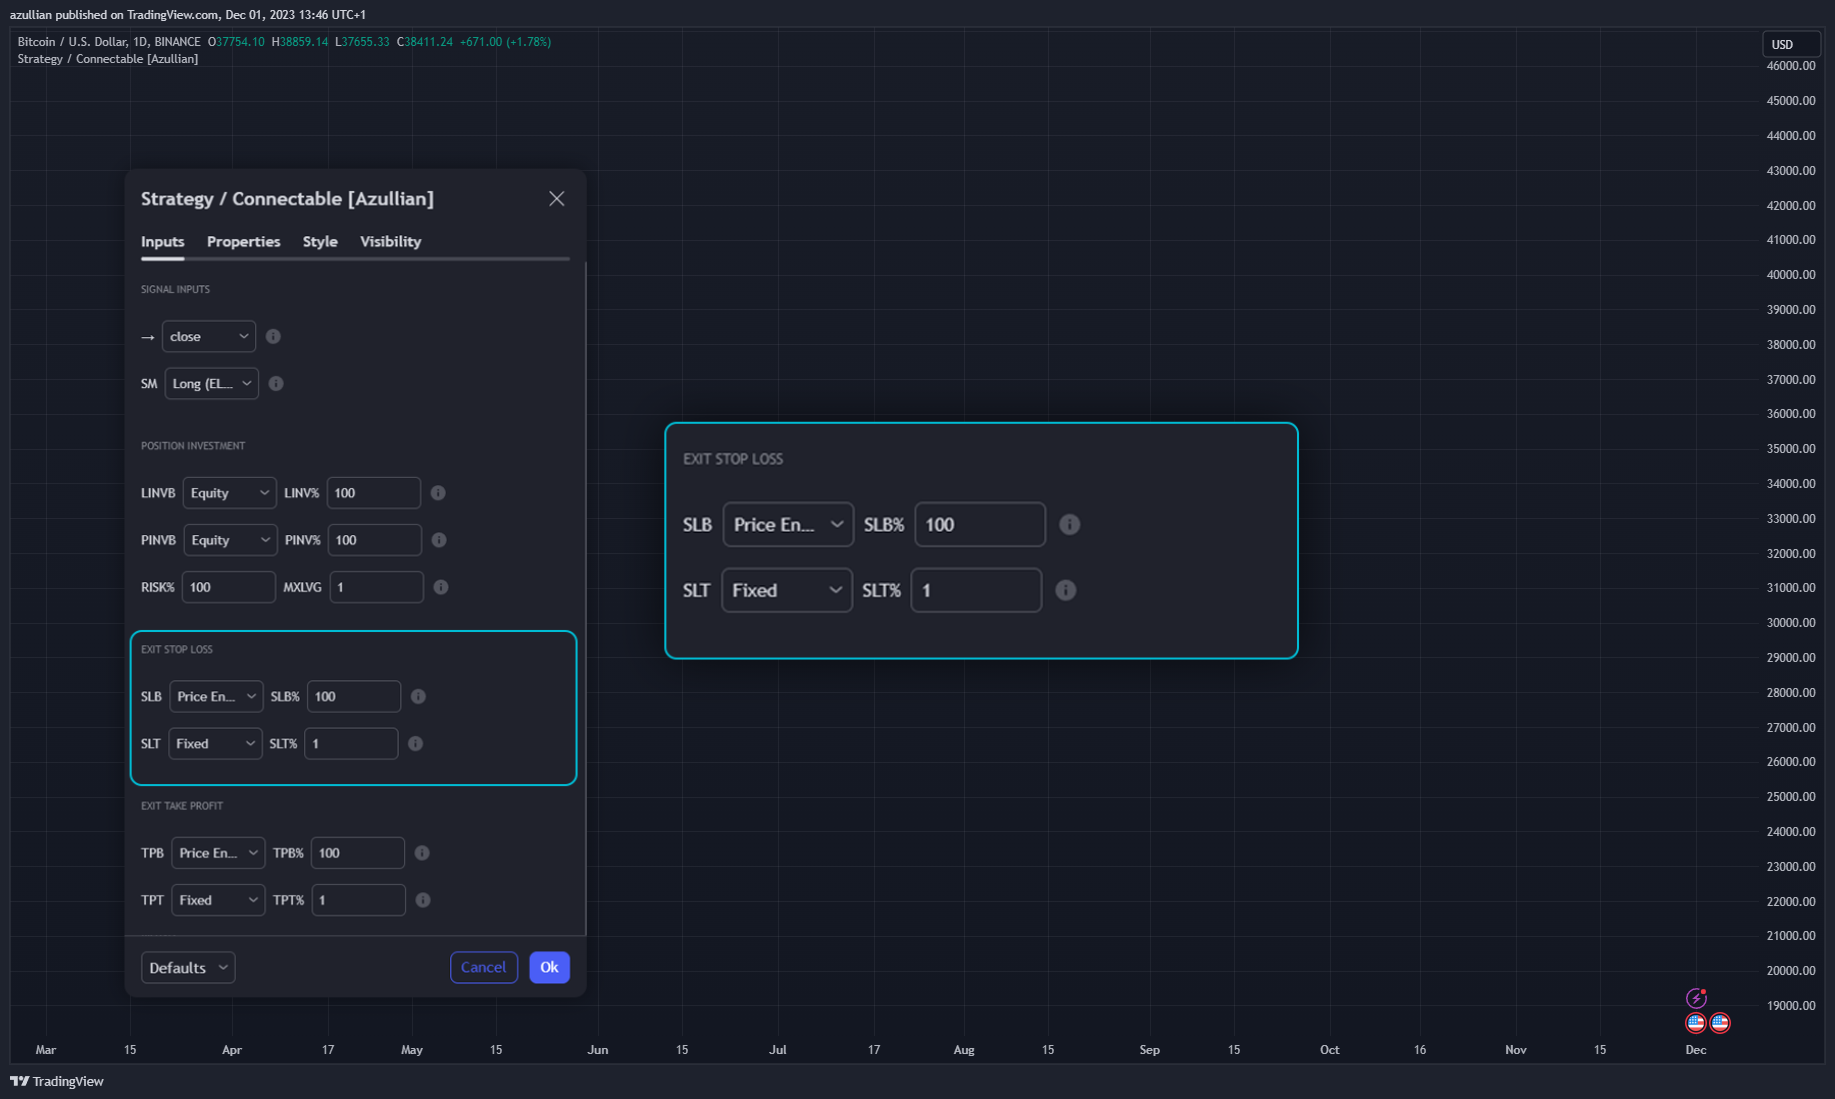Screen dimensions: 1835x1099
Task: Click info icon beside SLB% in settings dialog
Action: pos(418,697)
